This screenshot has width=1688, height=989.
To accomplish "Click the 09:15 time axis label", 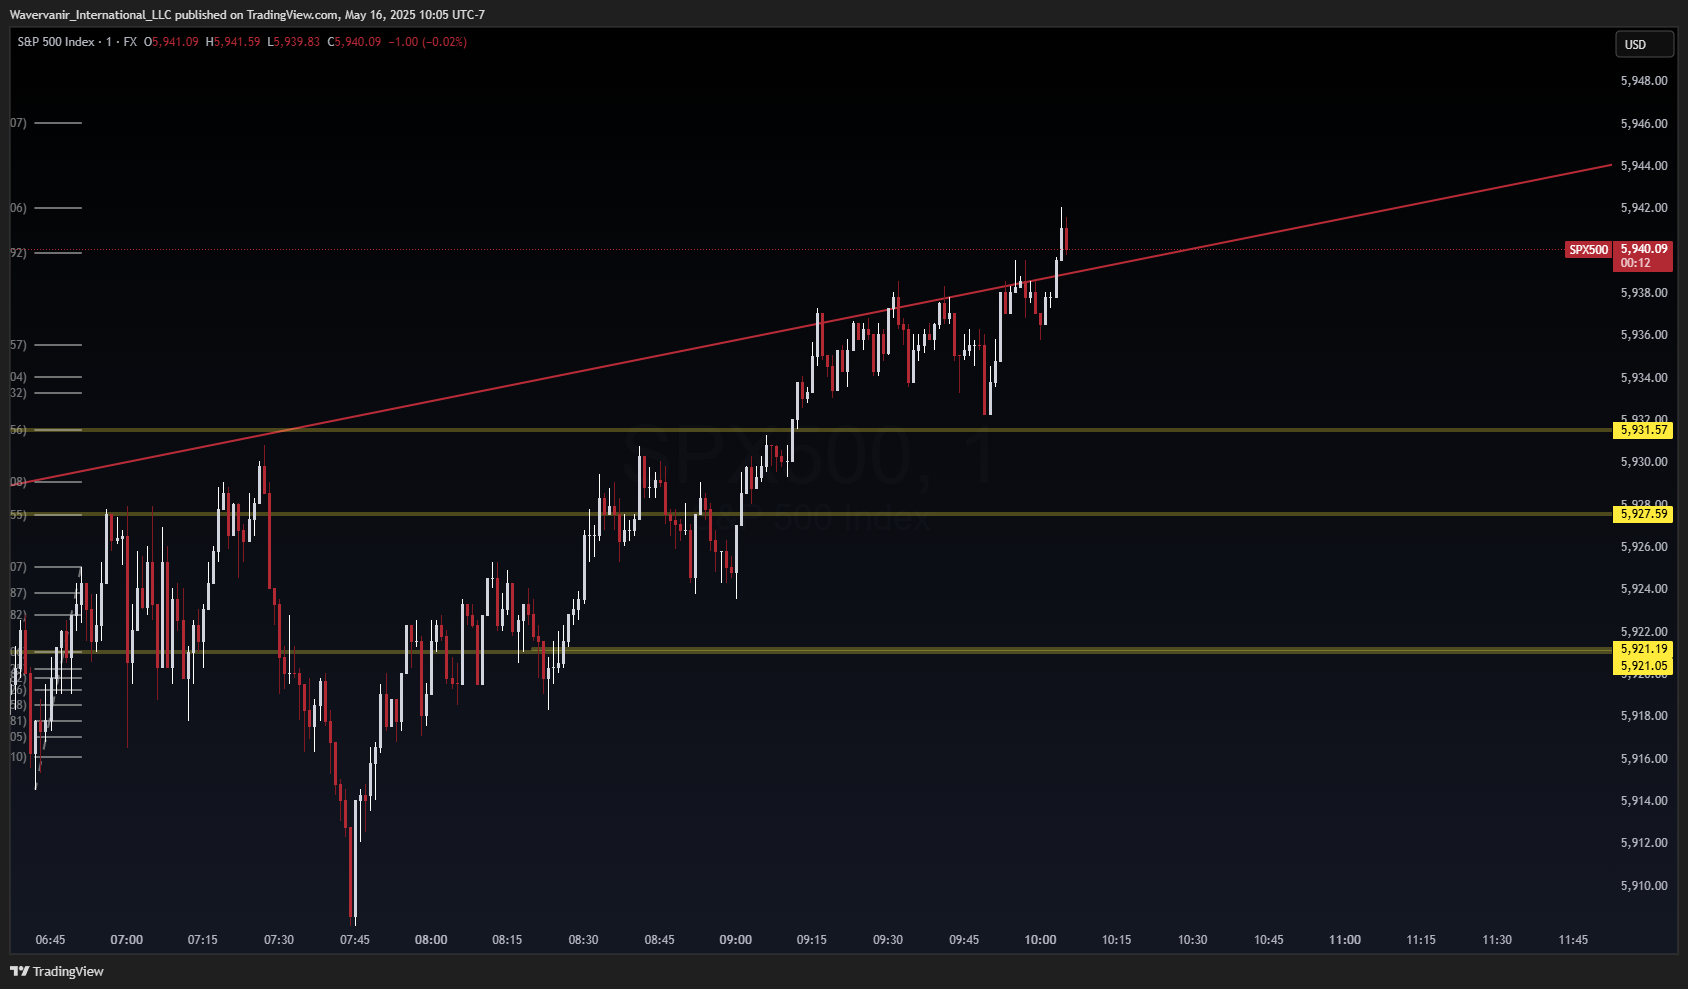I will pos(812,940).
